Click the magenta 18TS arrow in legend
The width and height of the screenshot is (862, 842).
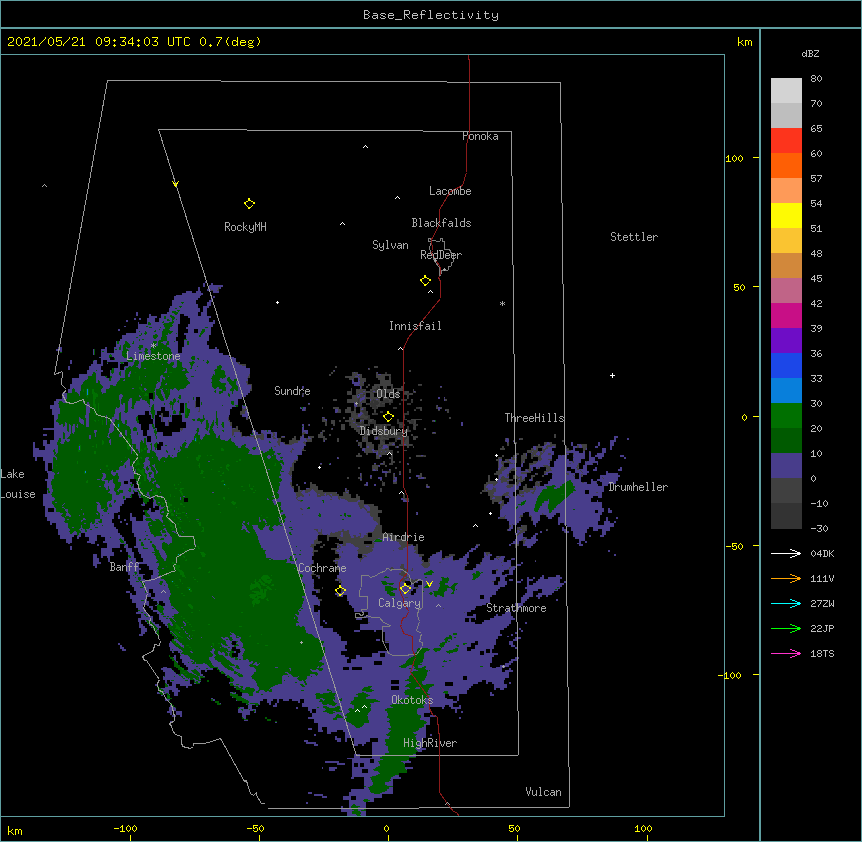coord(786,653)
